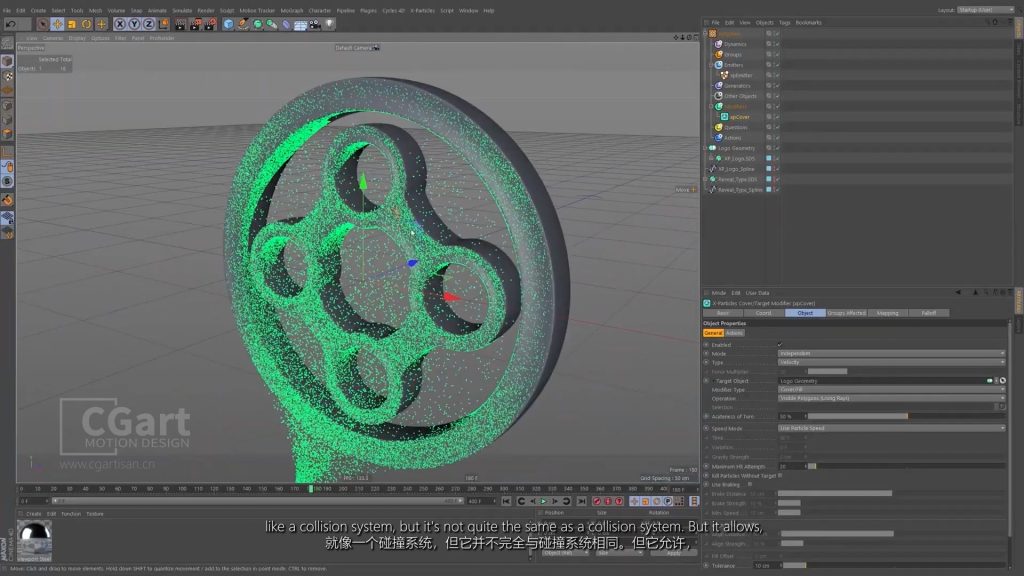Screen dimensions: 1024x576
Task: Switch to the Coord. tab
Action: click(763, 313)
